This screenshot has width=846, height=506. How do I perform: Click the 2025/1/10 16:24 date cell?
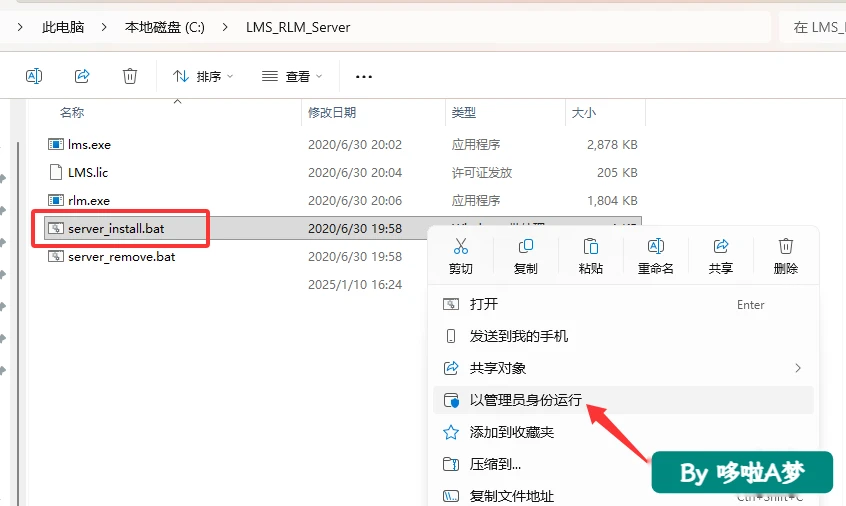[x=355, y=284]
